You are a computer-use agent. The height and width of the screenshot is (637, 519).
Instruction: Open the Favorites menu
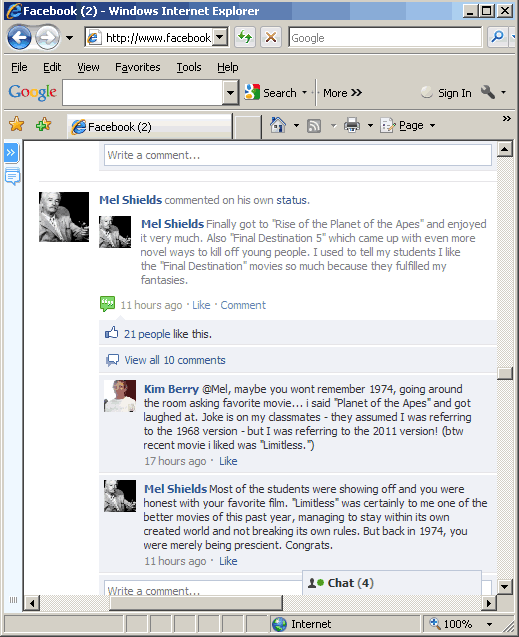pos(138,67)
